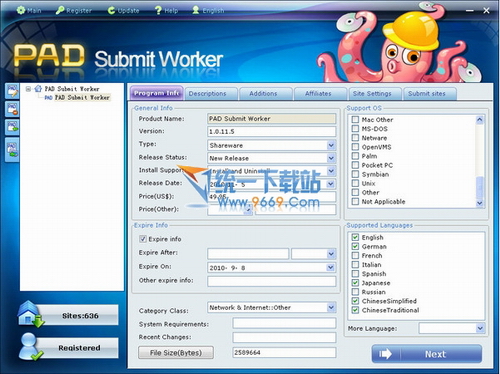The height and width of the screenshot is (374, 500).
Task: Click Support OS list scroll down arrow
Action: [480, 203]
